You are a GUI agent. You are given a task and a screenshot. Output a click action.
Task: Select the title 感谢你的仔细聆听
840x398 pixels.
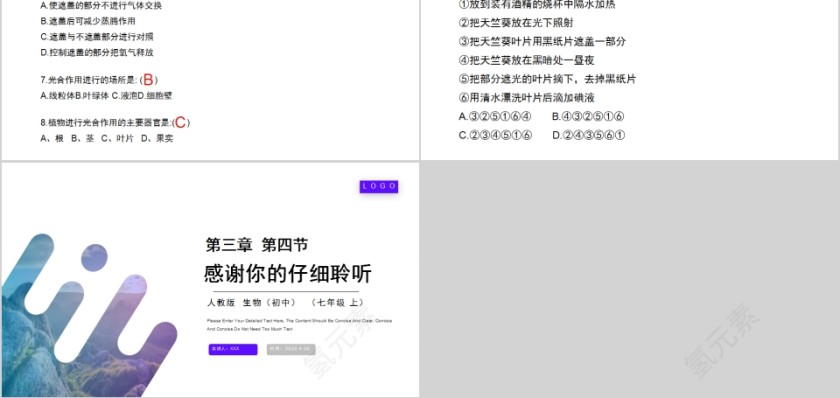288,274
